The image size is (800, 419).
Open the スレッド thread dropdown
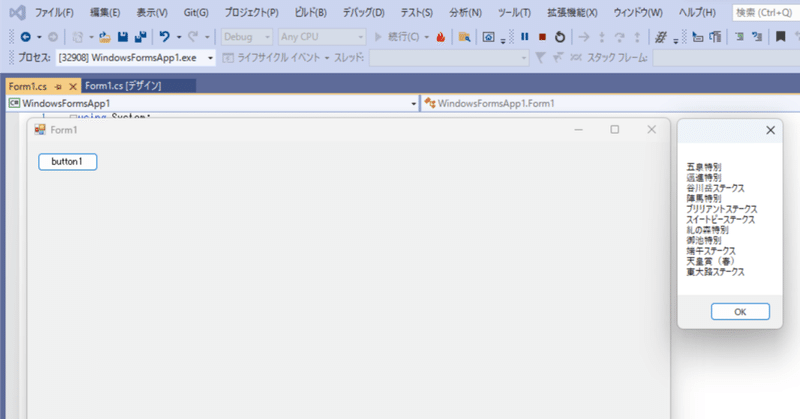tap(449, 58)
